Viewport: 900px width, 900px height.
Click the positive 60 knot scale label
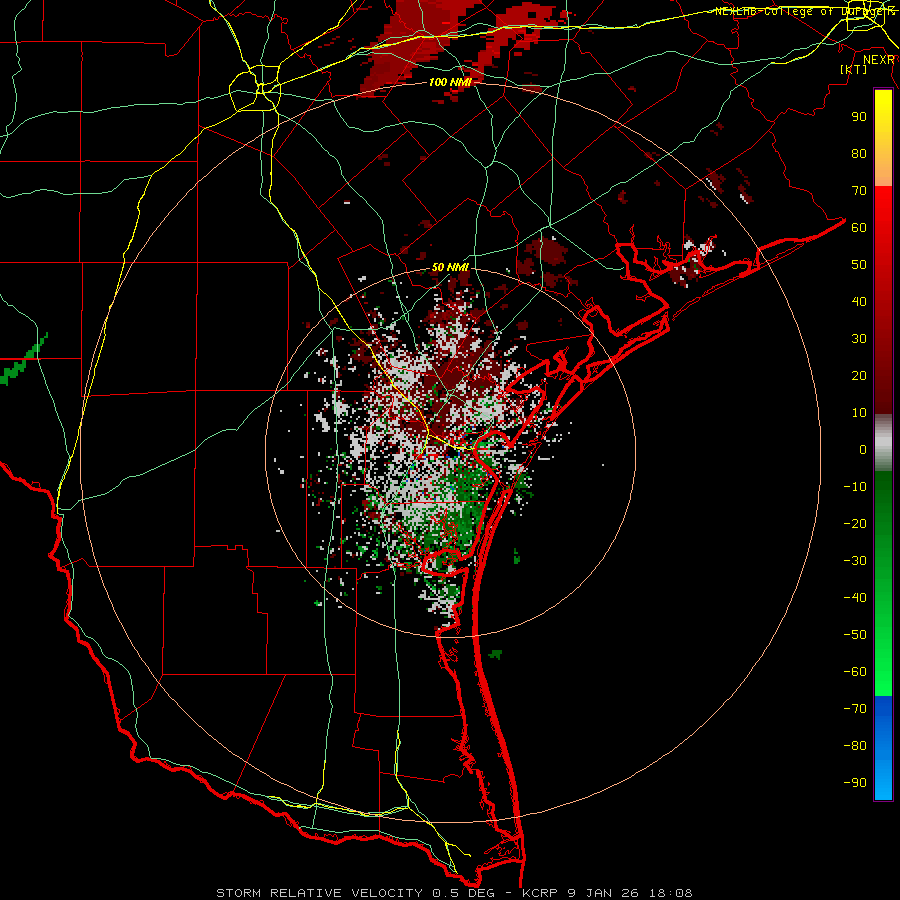coord(859,227)
